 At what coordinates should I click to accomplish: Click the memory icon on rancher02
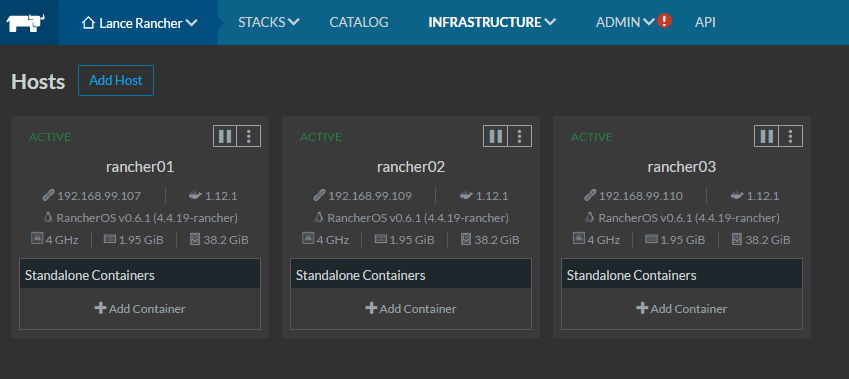[381, 239]
